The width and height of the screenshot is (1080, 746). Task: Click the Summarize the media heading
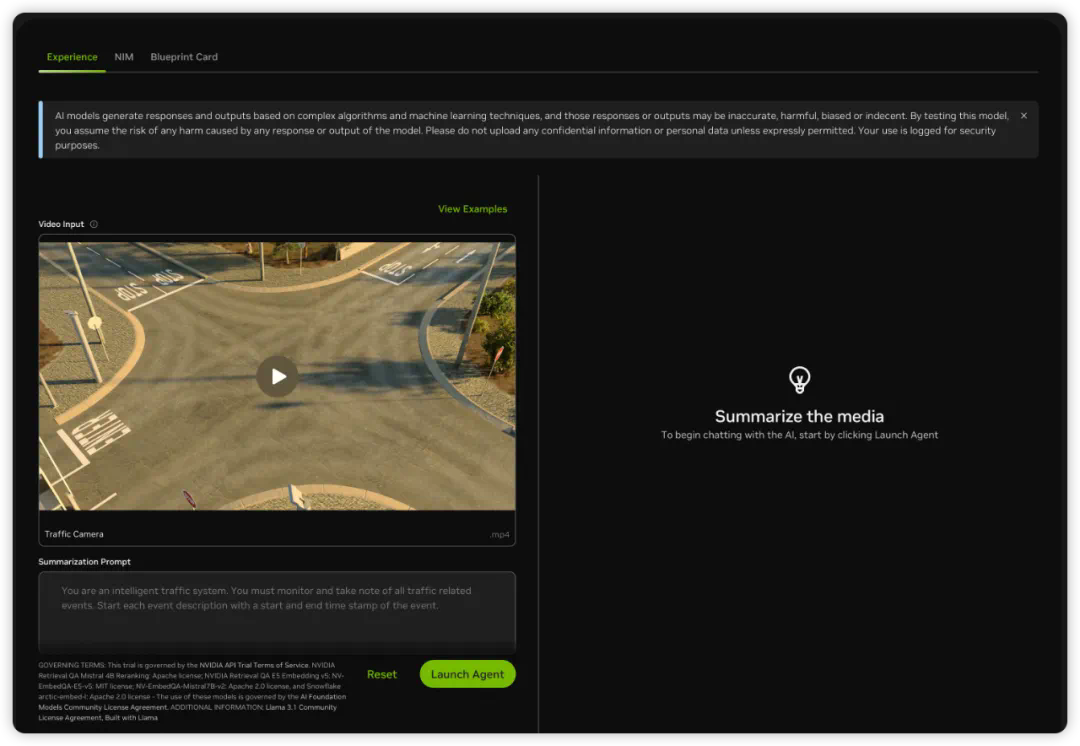point(799,417)
